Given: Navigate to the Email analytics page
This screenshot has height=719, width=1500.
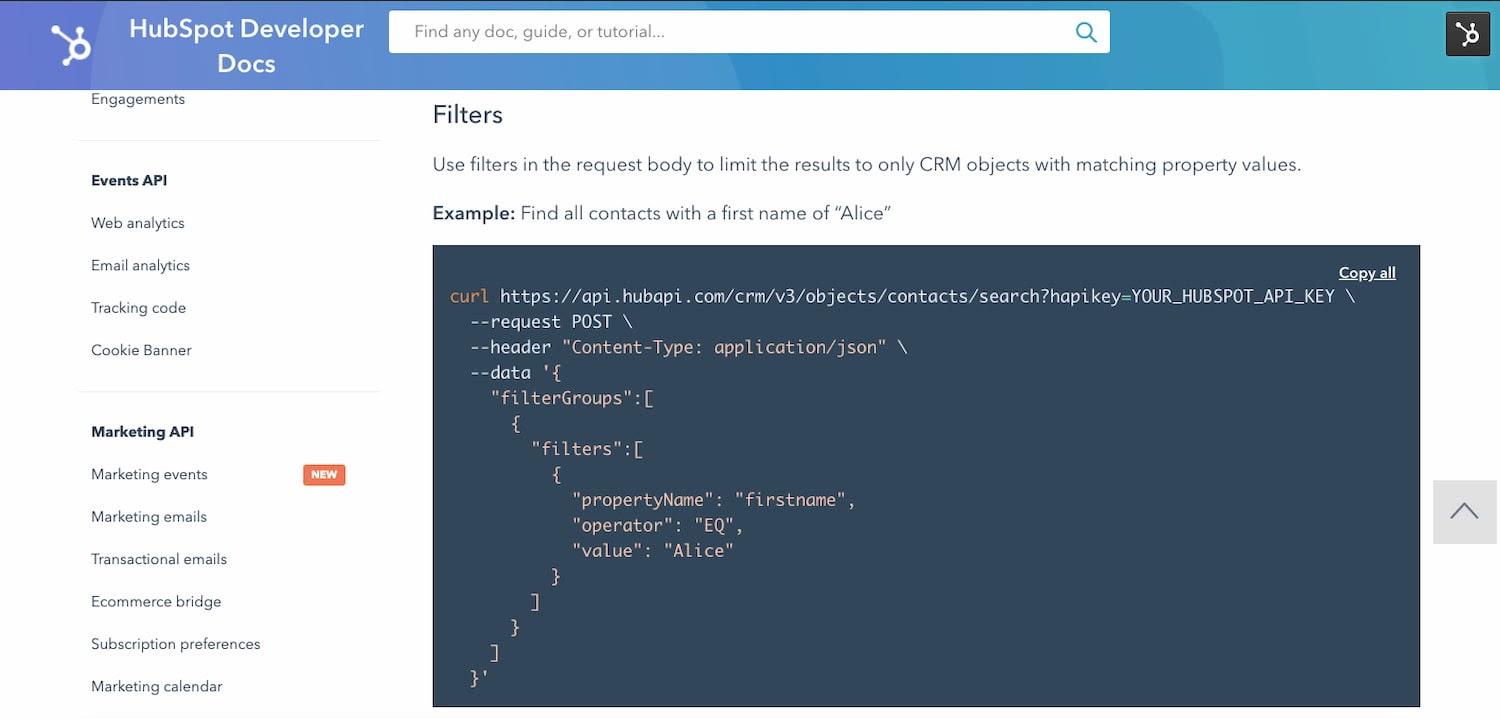Looking at the screenshot, I should [x=140, y=265].
